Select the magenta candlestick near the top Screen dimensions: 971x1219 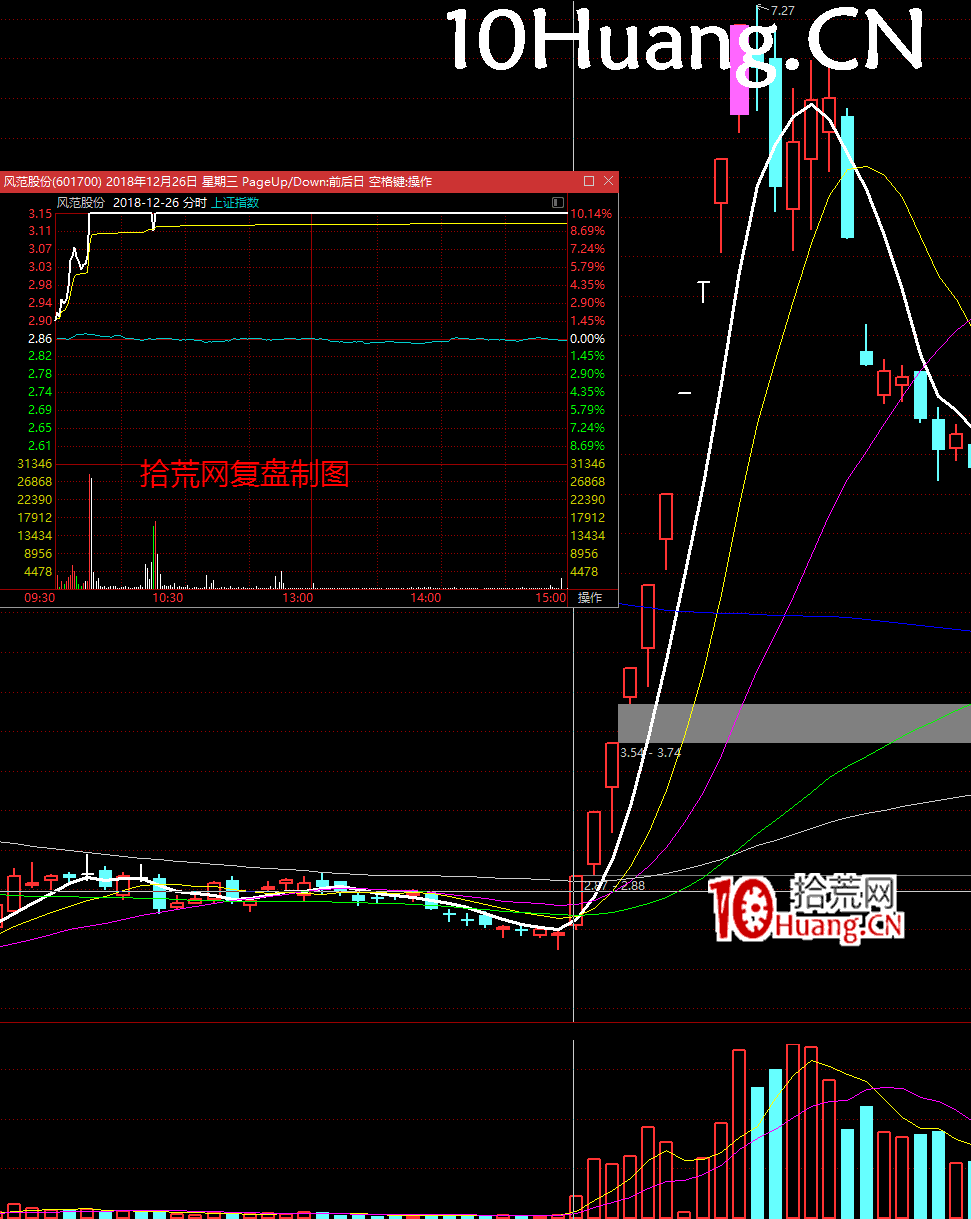(739, 72)
